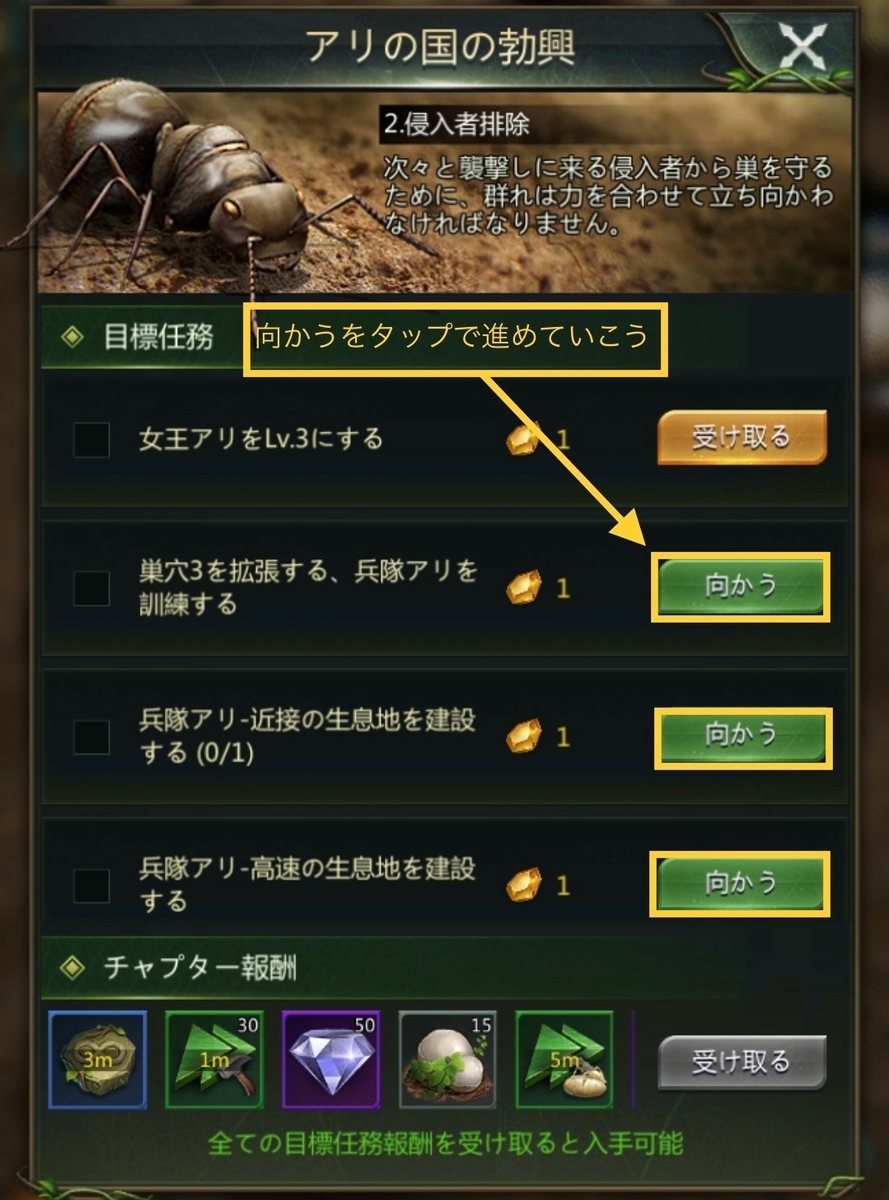This screenshot has height=1200, width=889.
Task: Tap 向かう for 巣穴3を拡張する task
Action: tap(741, 587)
